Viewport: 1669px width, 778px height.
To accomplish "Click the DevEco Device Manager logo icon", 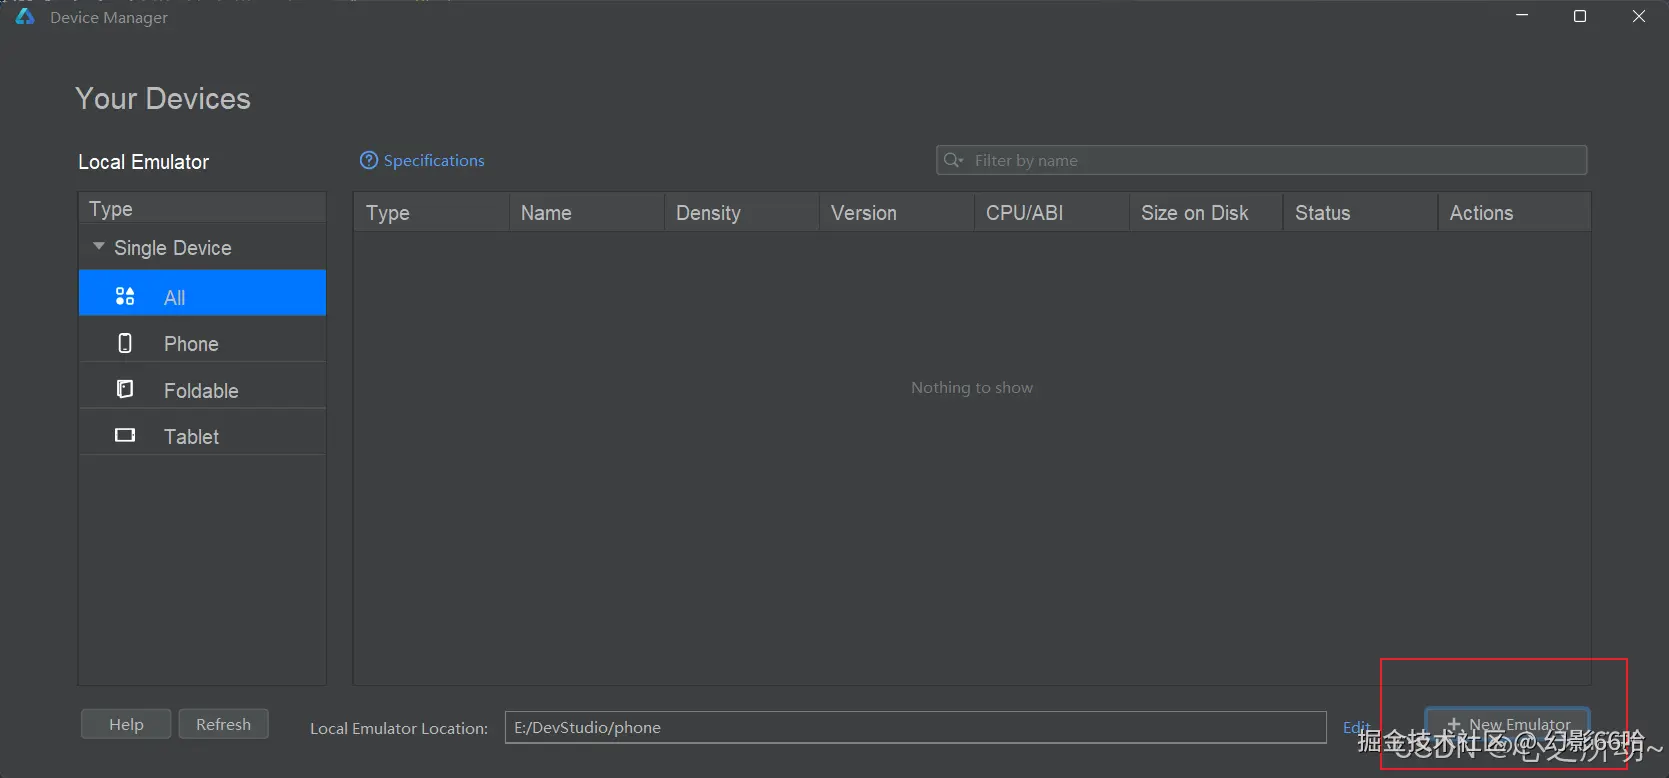I will [25, 17].
